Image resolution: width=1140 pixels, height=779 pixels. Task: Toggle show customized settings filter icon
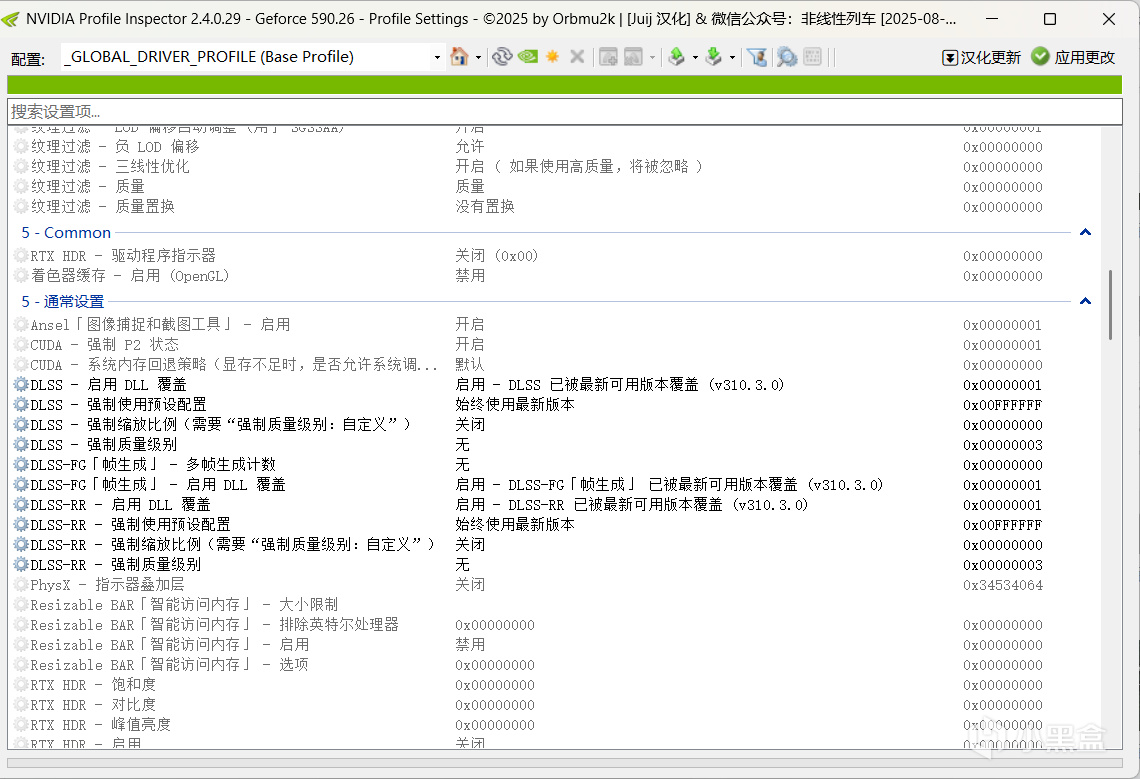[x=757, y=56]
